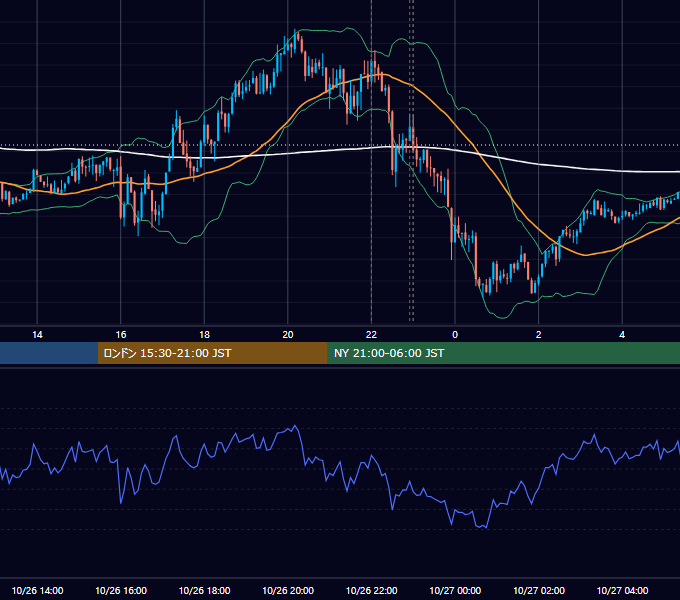Click the 10/26 14:00 date label

pos(37,590)
